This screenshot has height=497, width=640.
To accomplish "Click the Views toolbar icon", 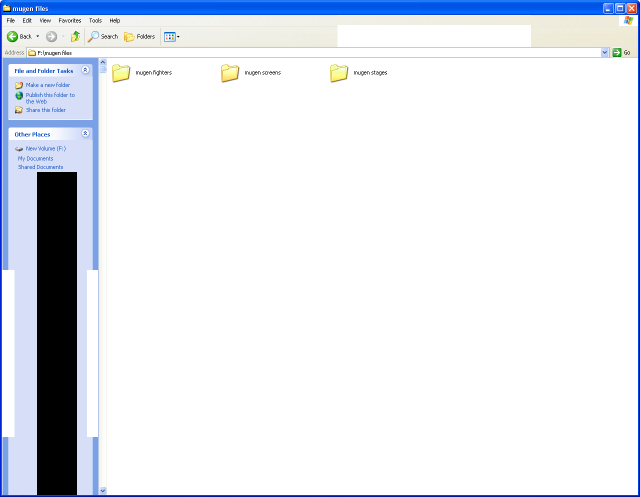I will [x=170, y=36].
